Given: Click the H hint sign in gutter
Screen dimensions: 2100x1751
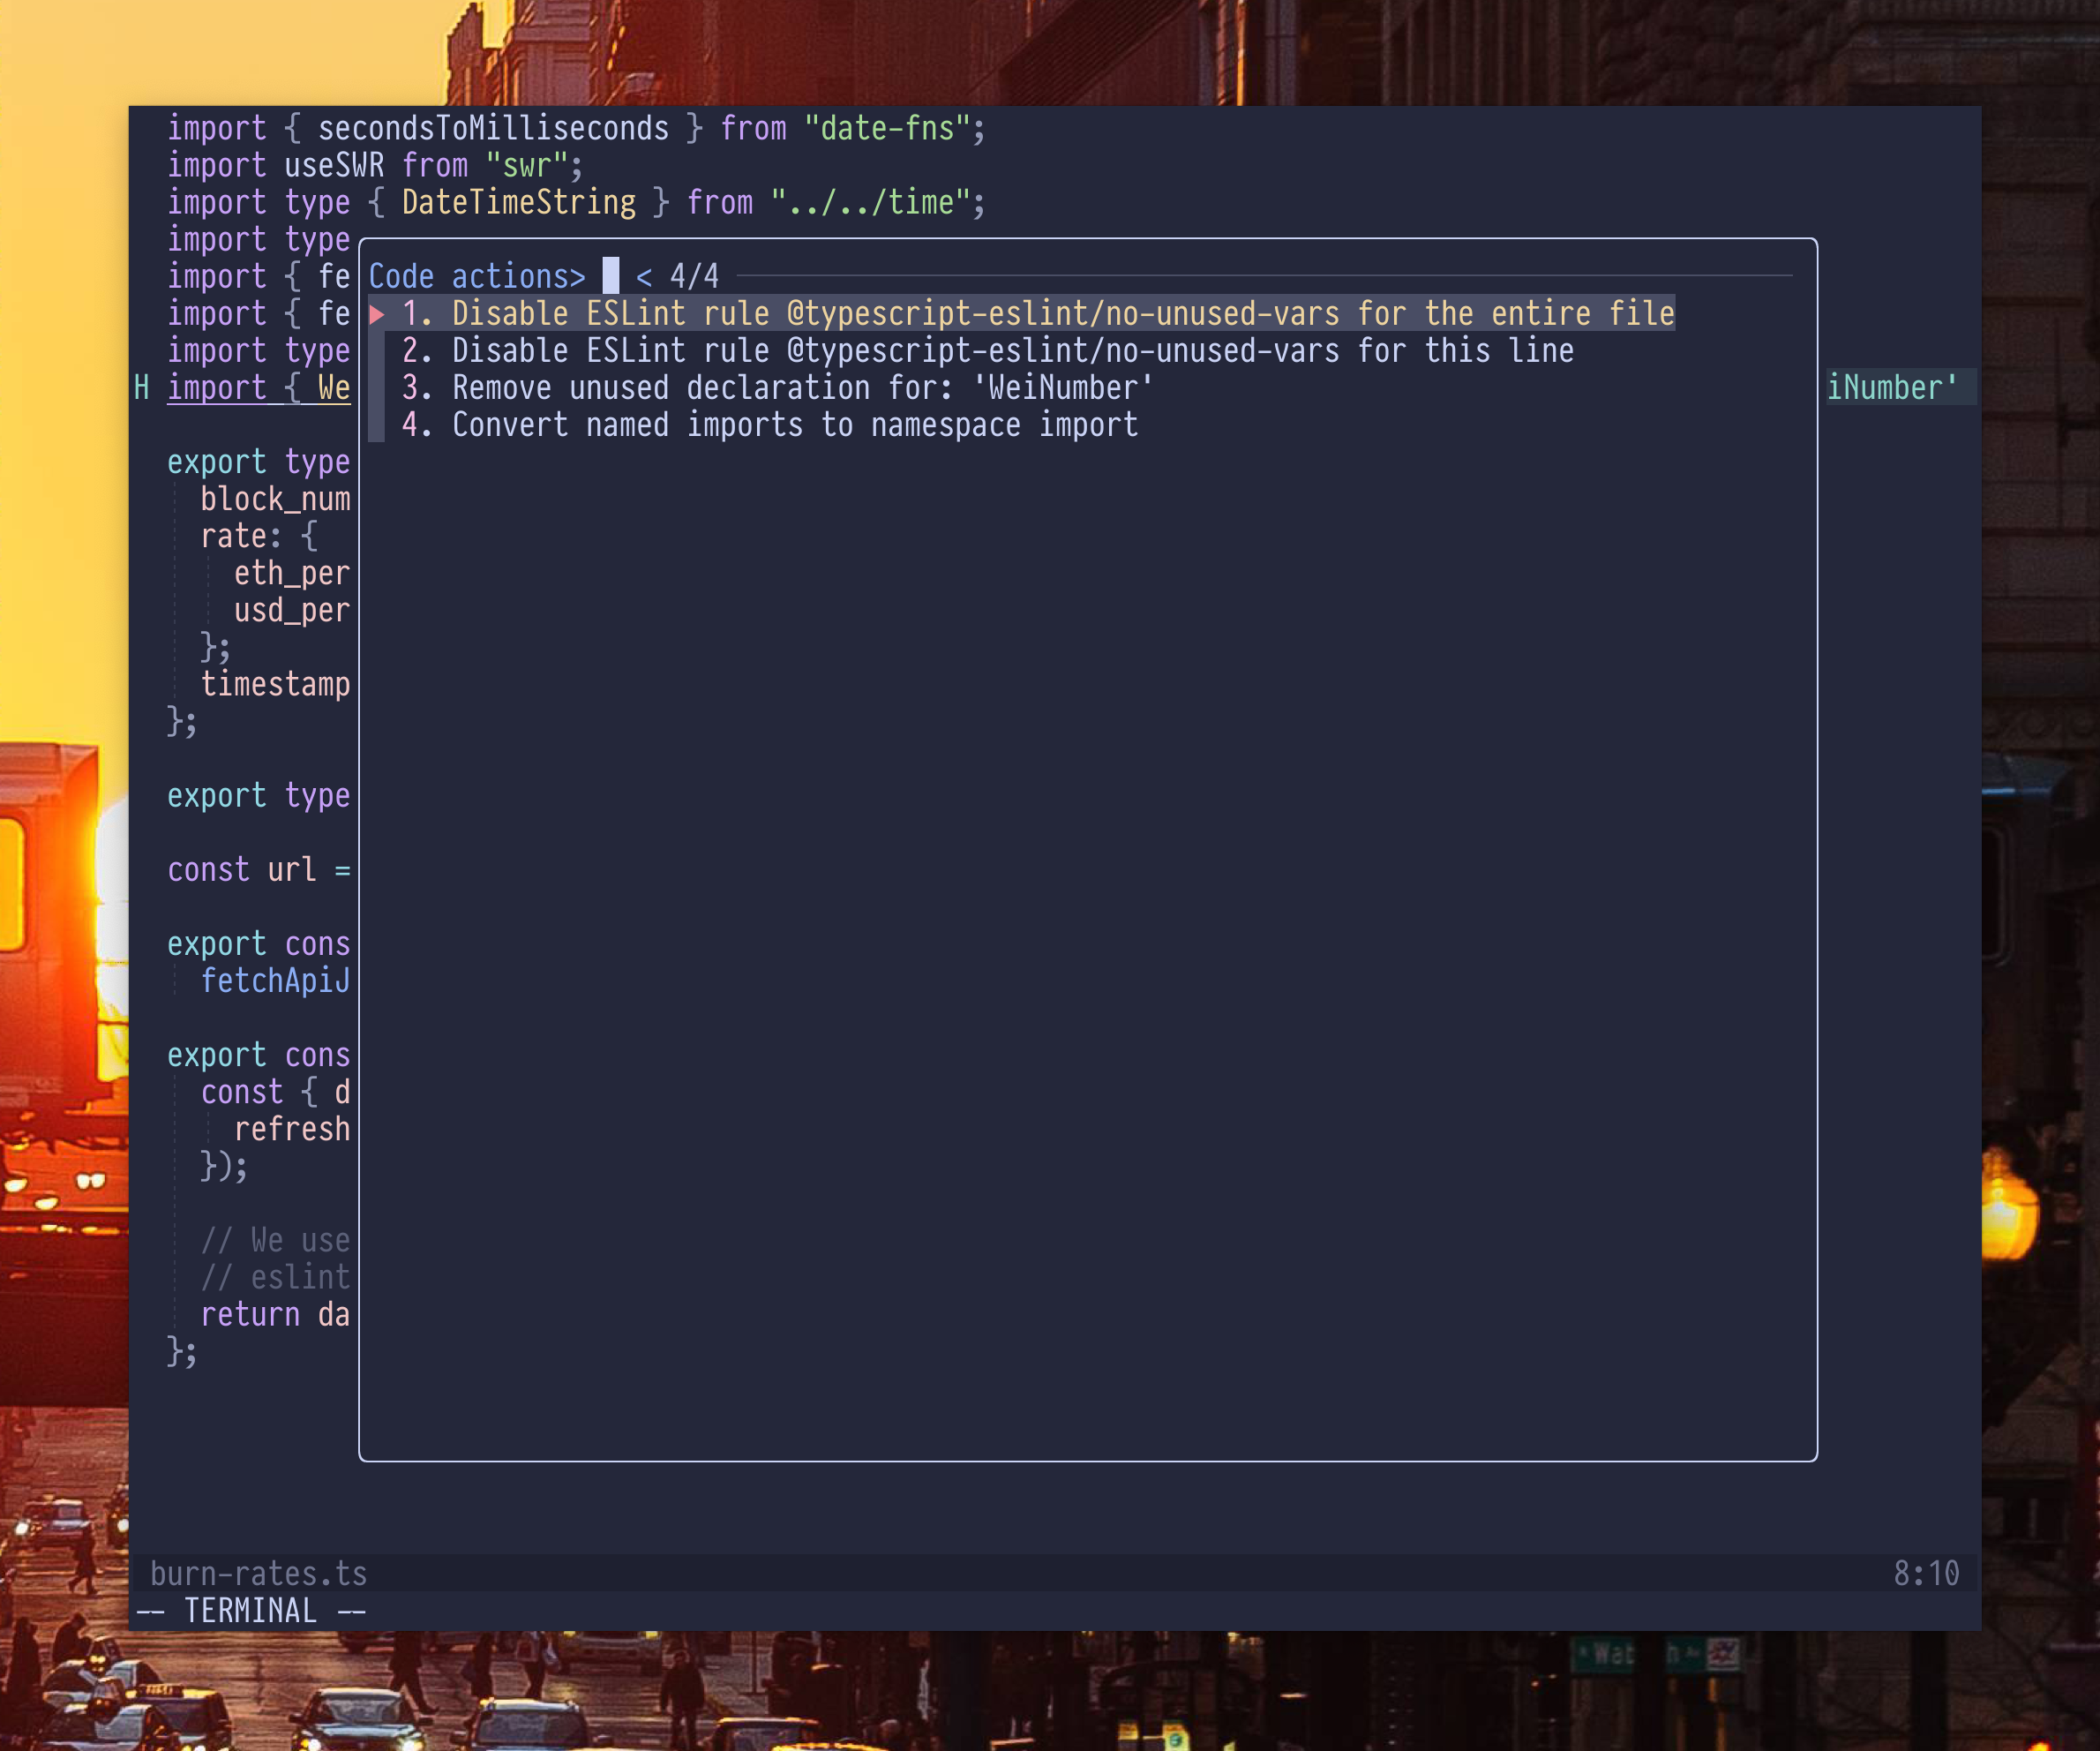Looking at the screenshot, I should [142, 388].
